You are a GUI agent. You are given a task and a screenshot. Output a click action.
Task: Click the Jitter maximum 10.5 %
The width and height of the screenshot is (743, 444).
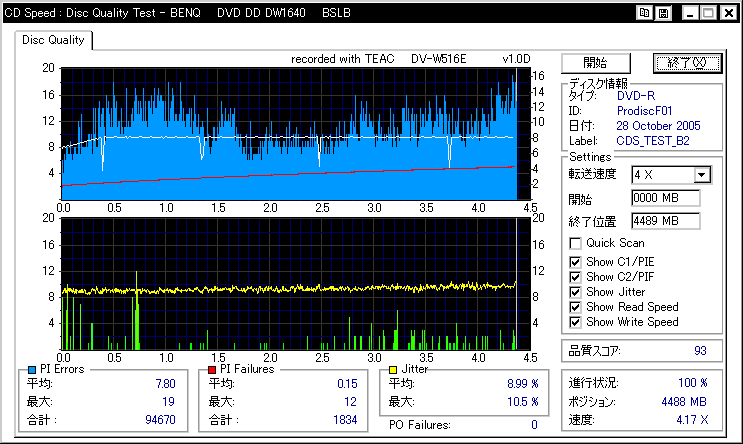[x=523, y=402]
